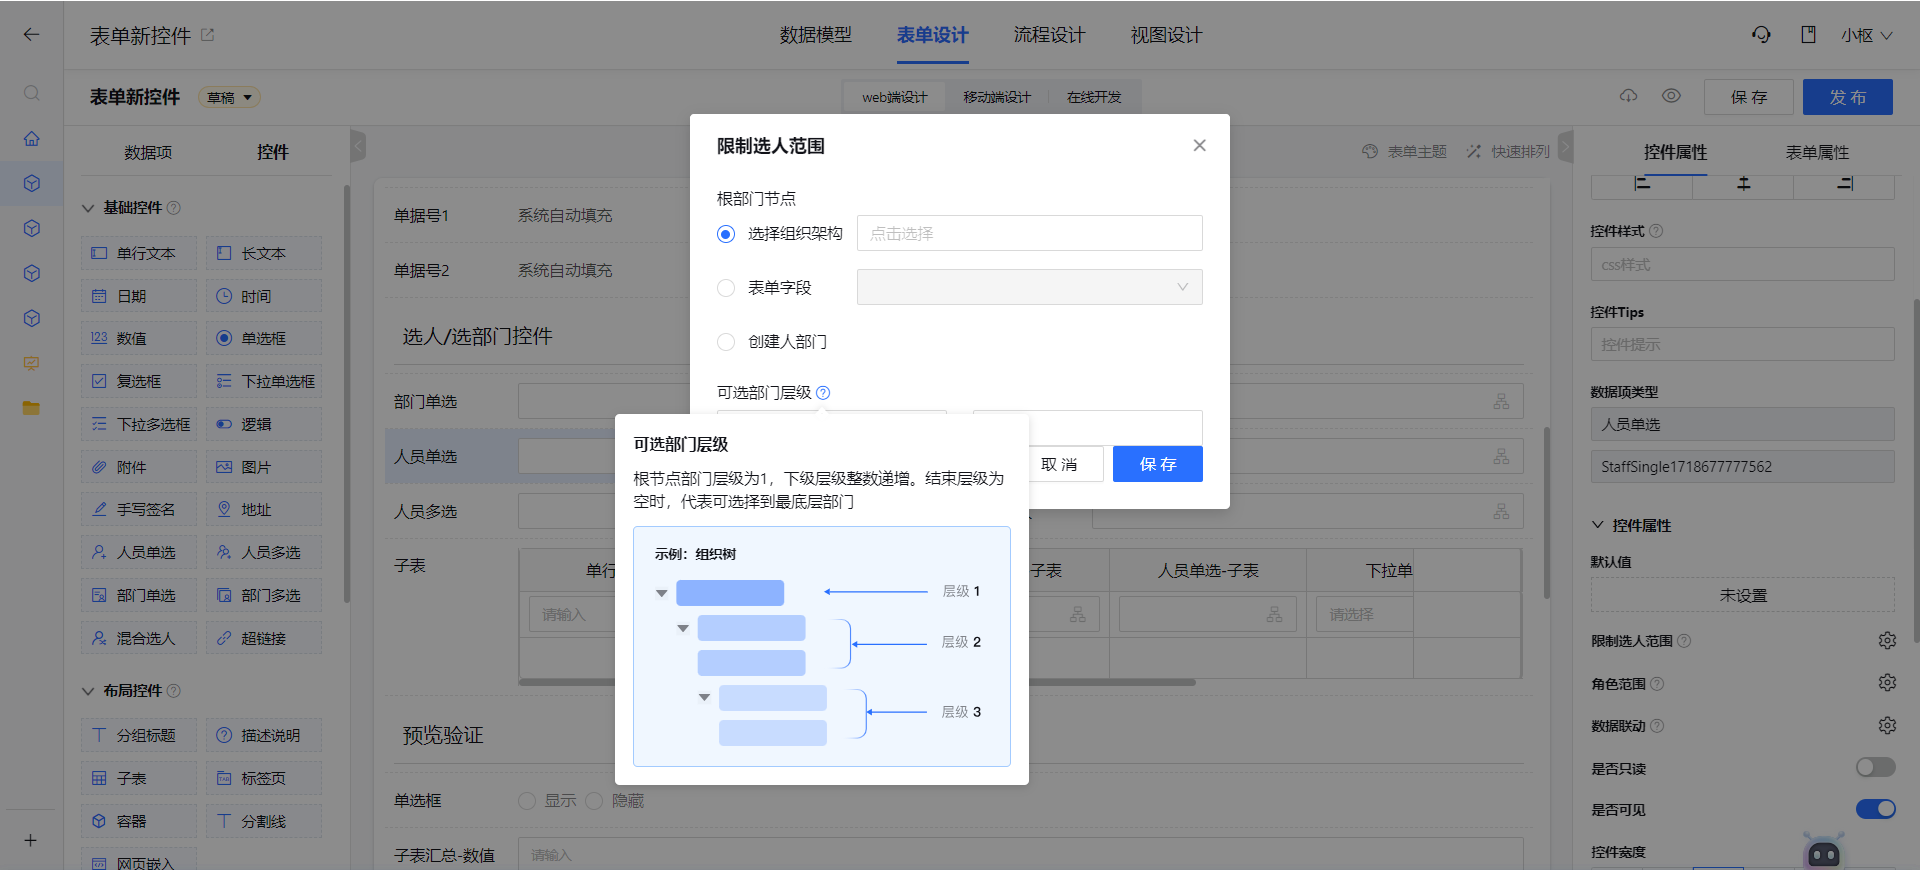The height and width of the screenshot is (870, 1920).
Task: Toggle the 是否只读 switch
Action: [1876, 767]
